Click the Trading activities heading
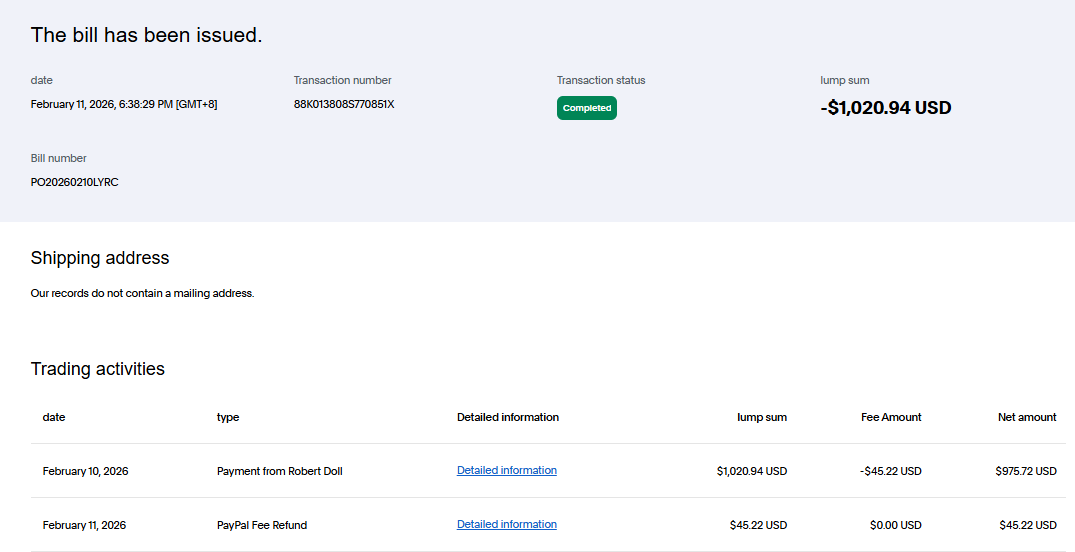Image resolution: width=1075 pixels, height=552 pixels. pyautogui.click(x=98, y=369)
